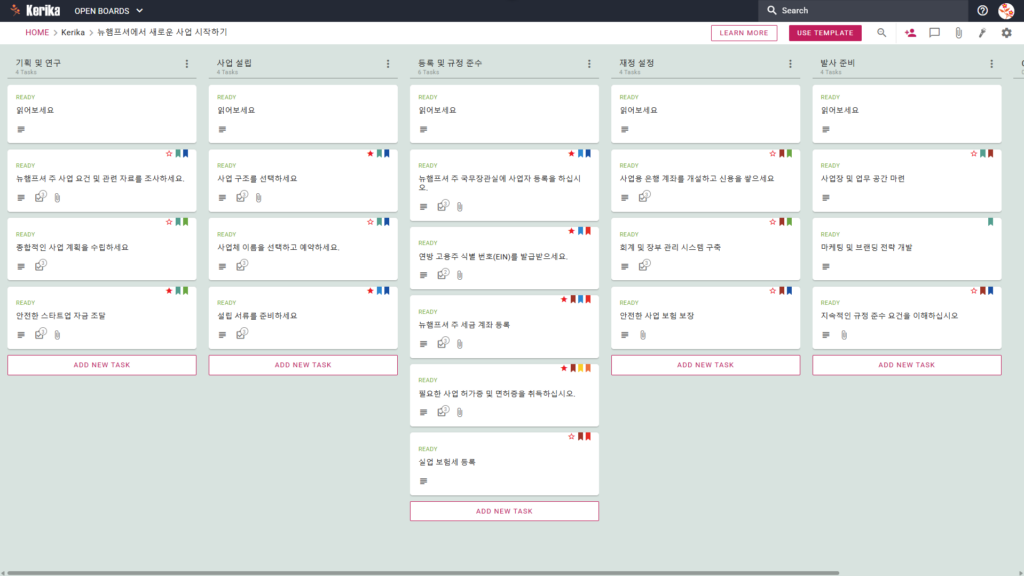Click the board search magnifier icon
The height and width of the screenshot is (576, 1024).
[x=882, y=33]
